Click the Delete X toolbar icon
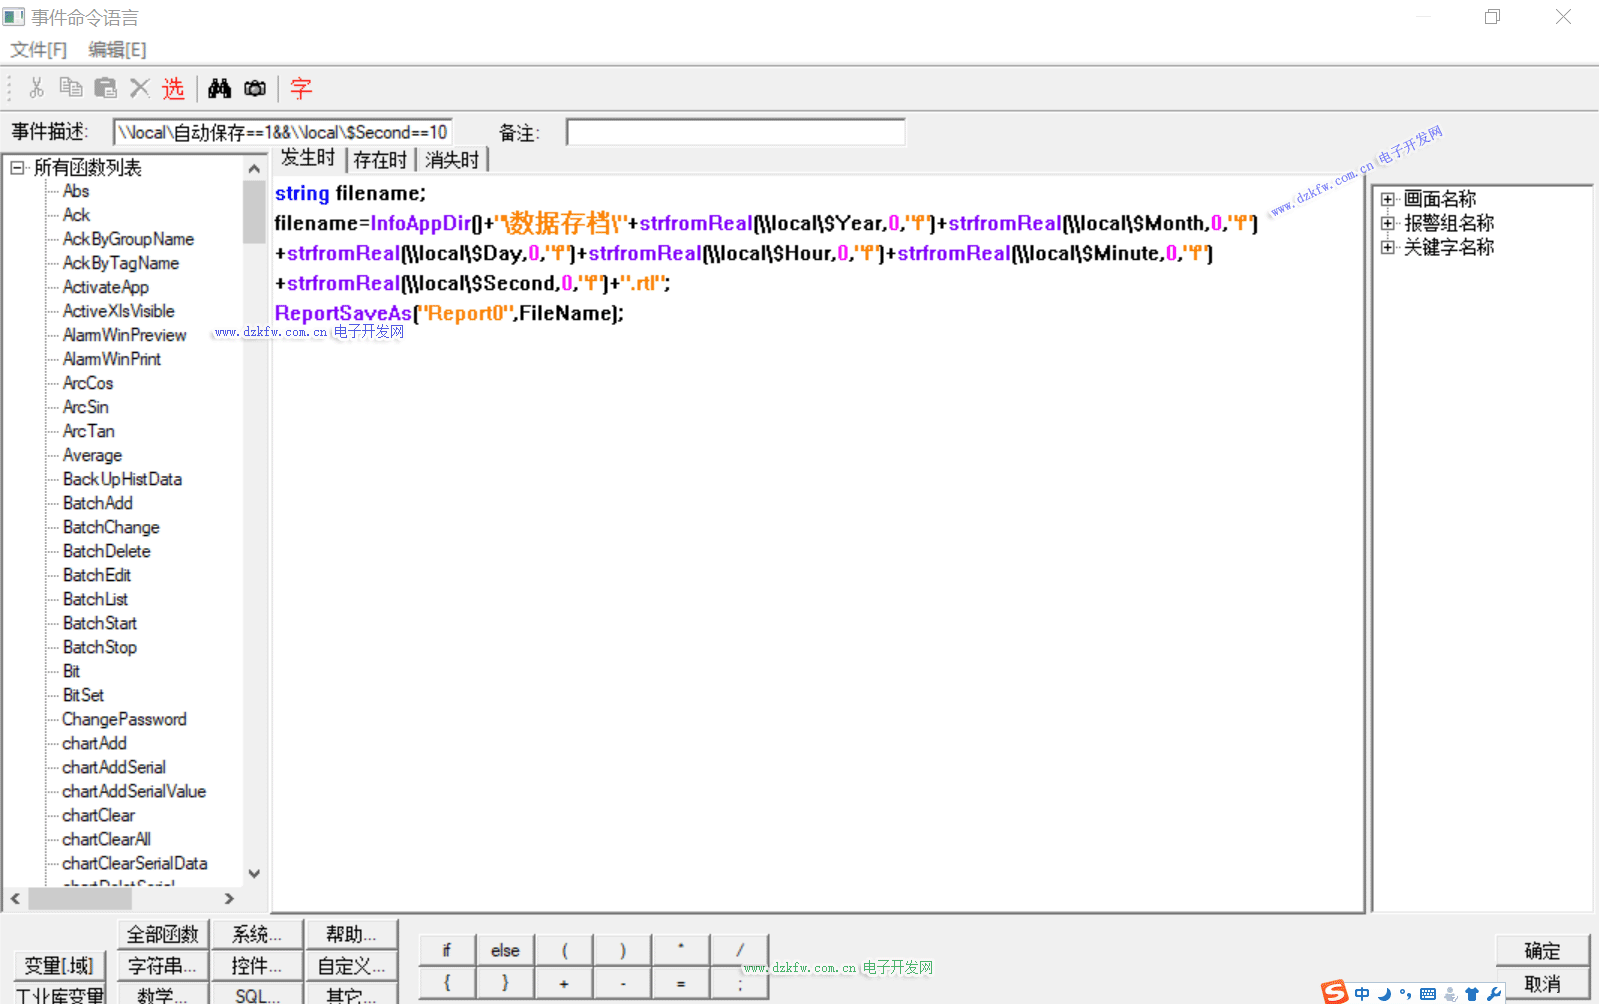1599x1004 pixels. click(x=140, y=88)
